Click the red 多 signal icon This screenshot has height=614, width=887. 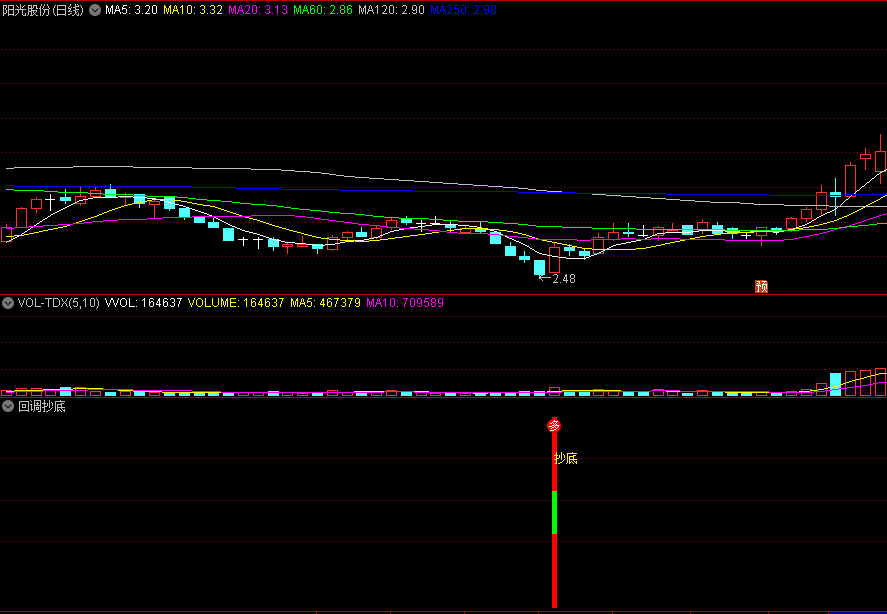[554, 426]
